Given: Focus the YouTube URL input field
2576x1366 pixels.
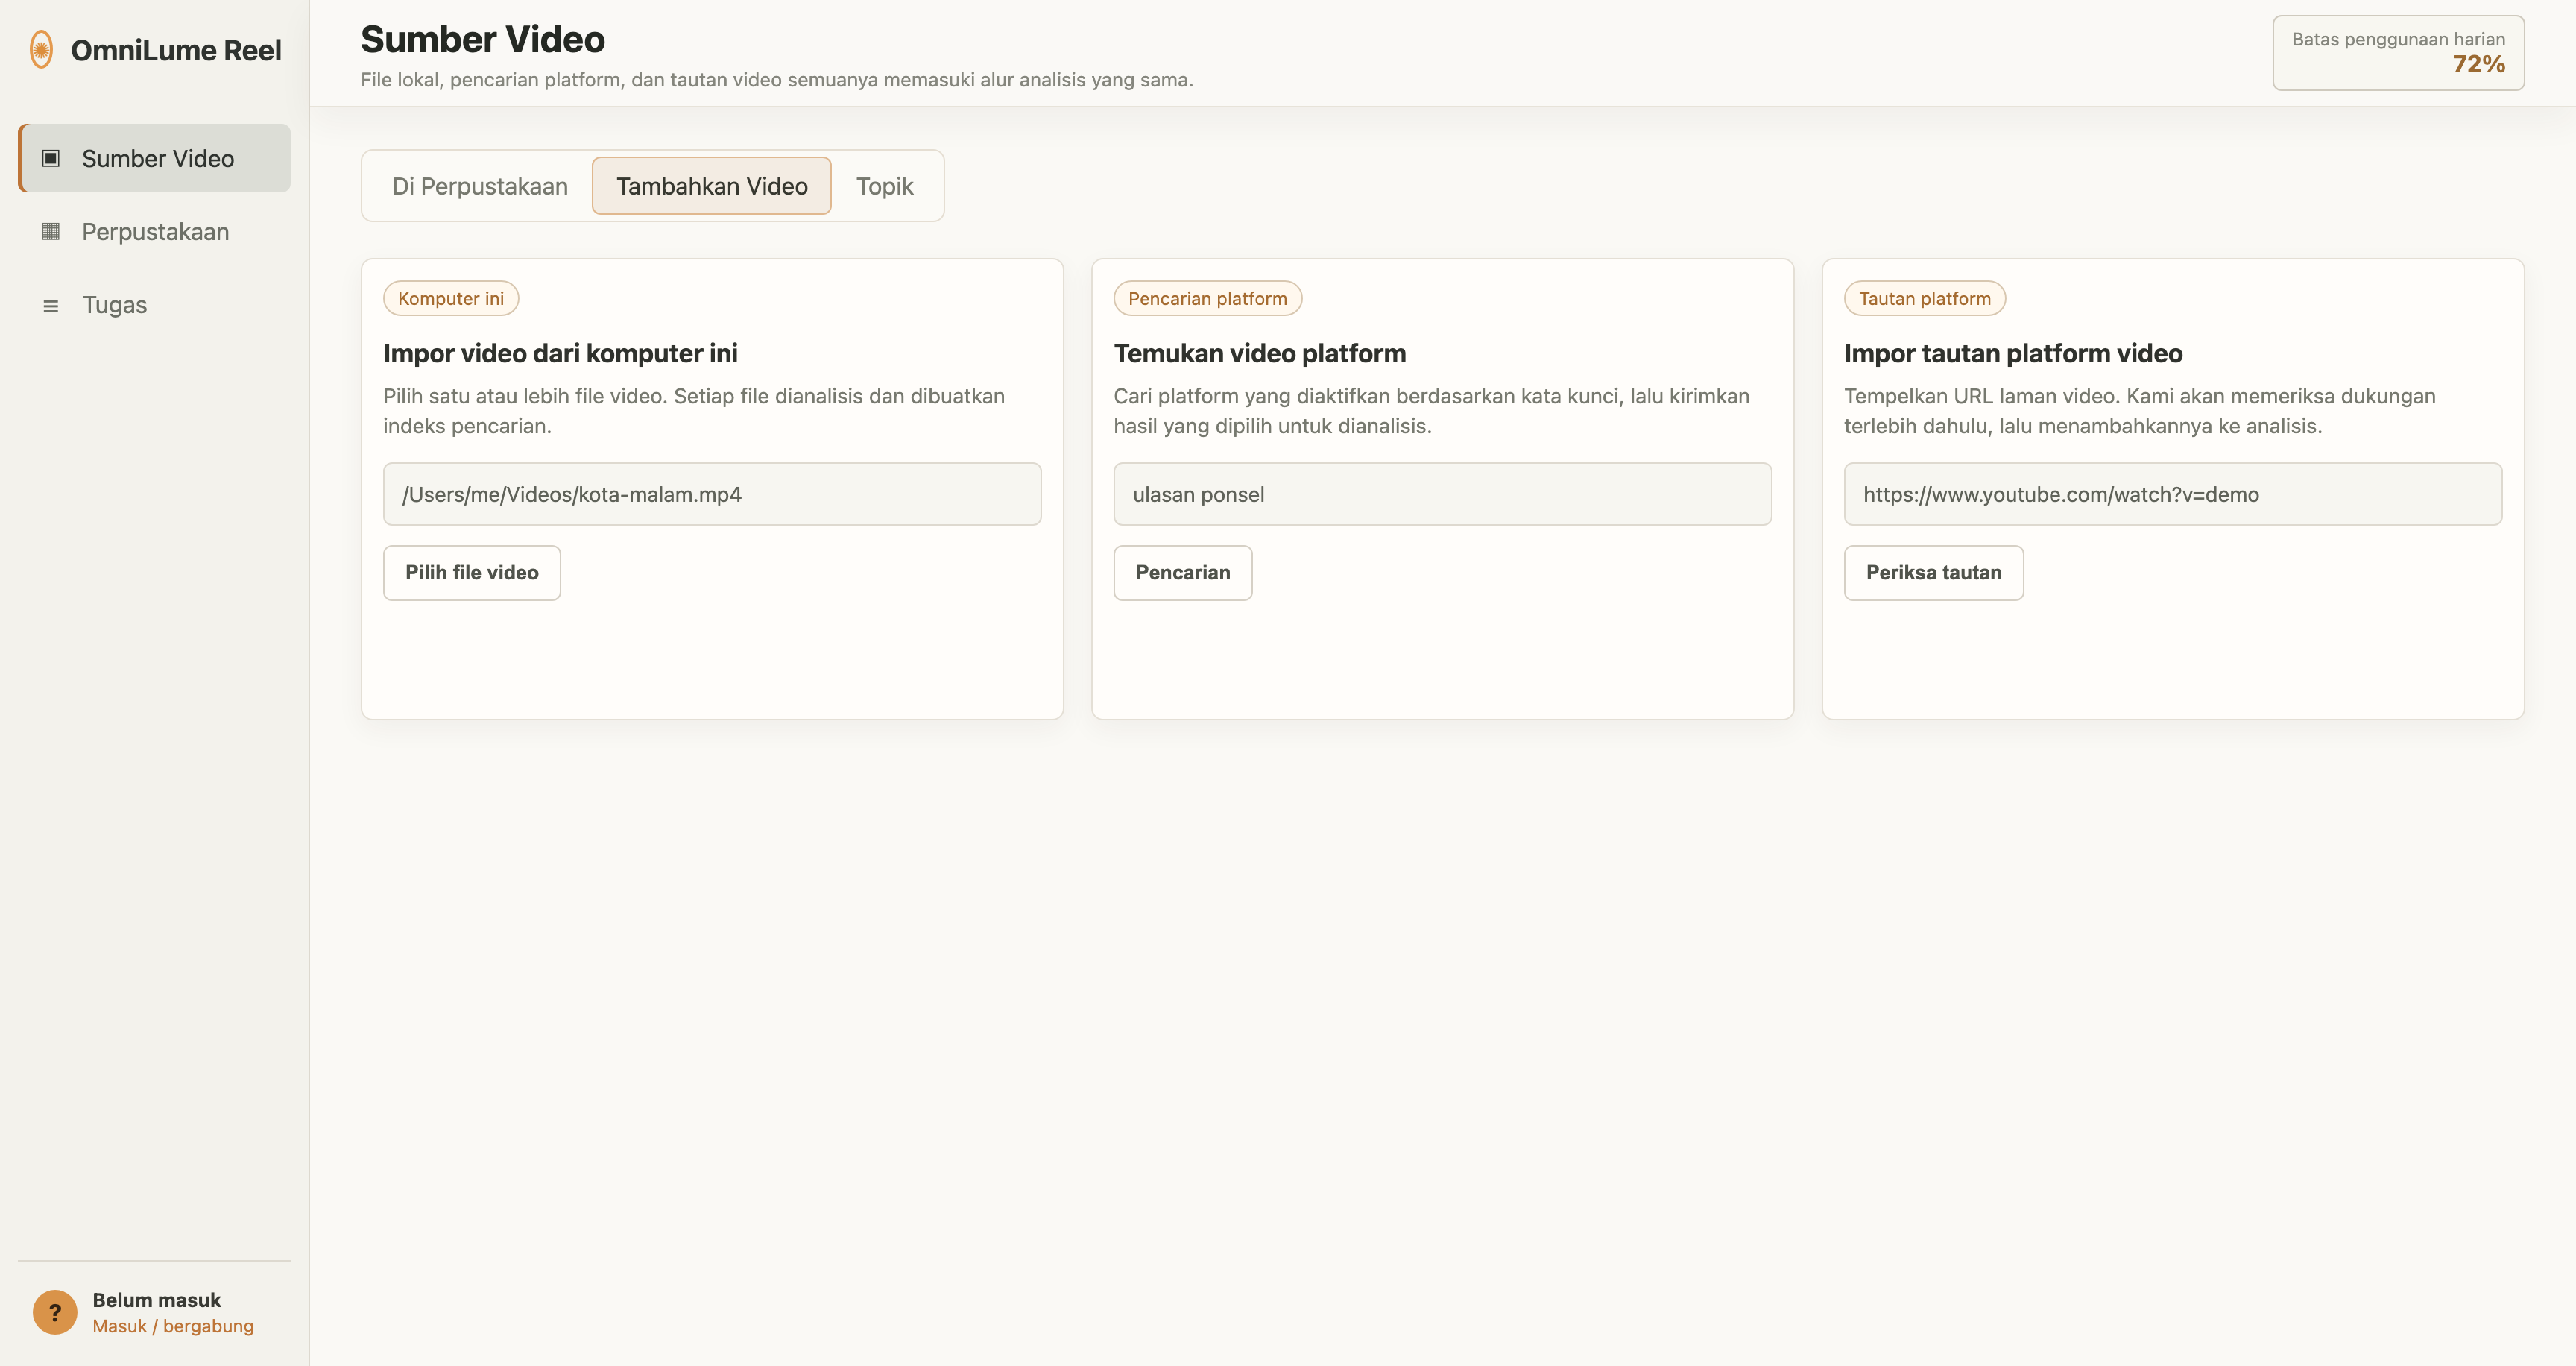Looking at the screenshot, I should click(2173, 494).
